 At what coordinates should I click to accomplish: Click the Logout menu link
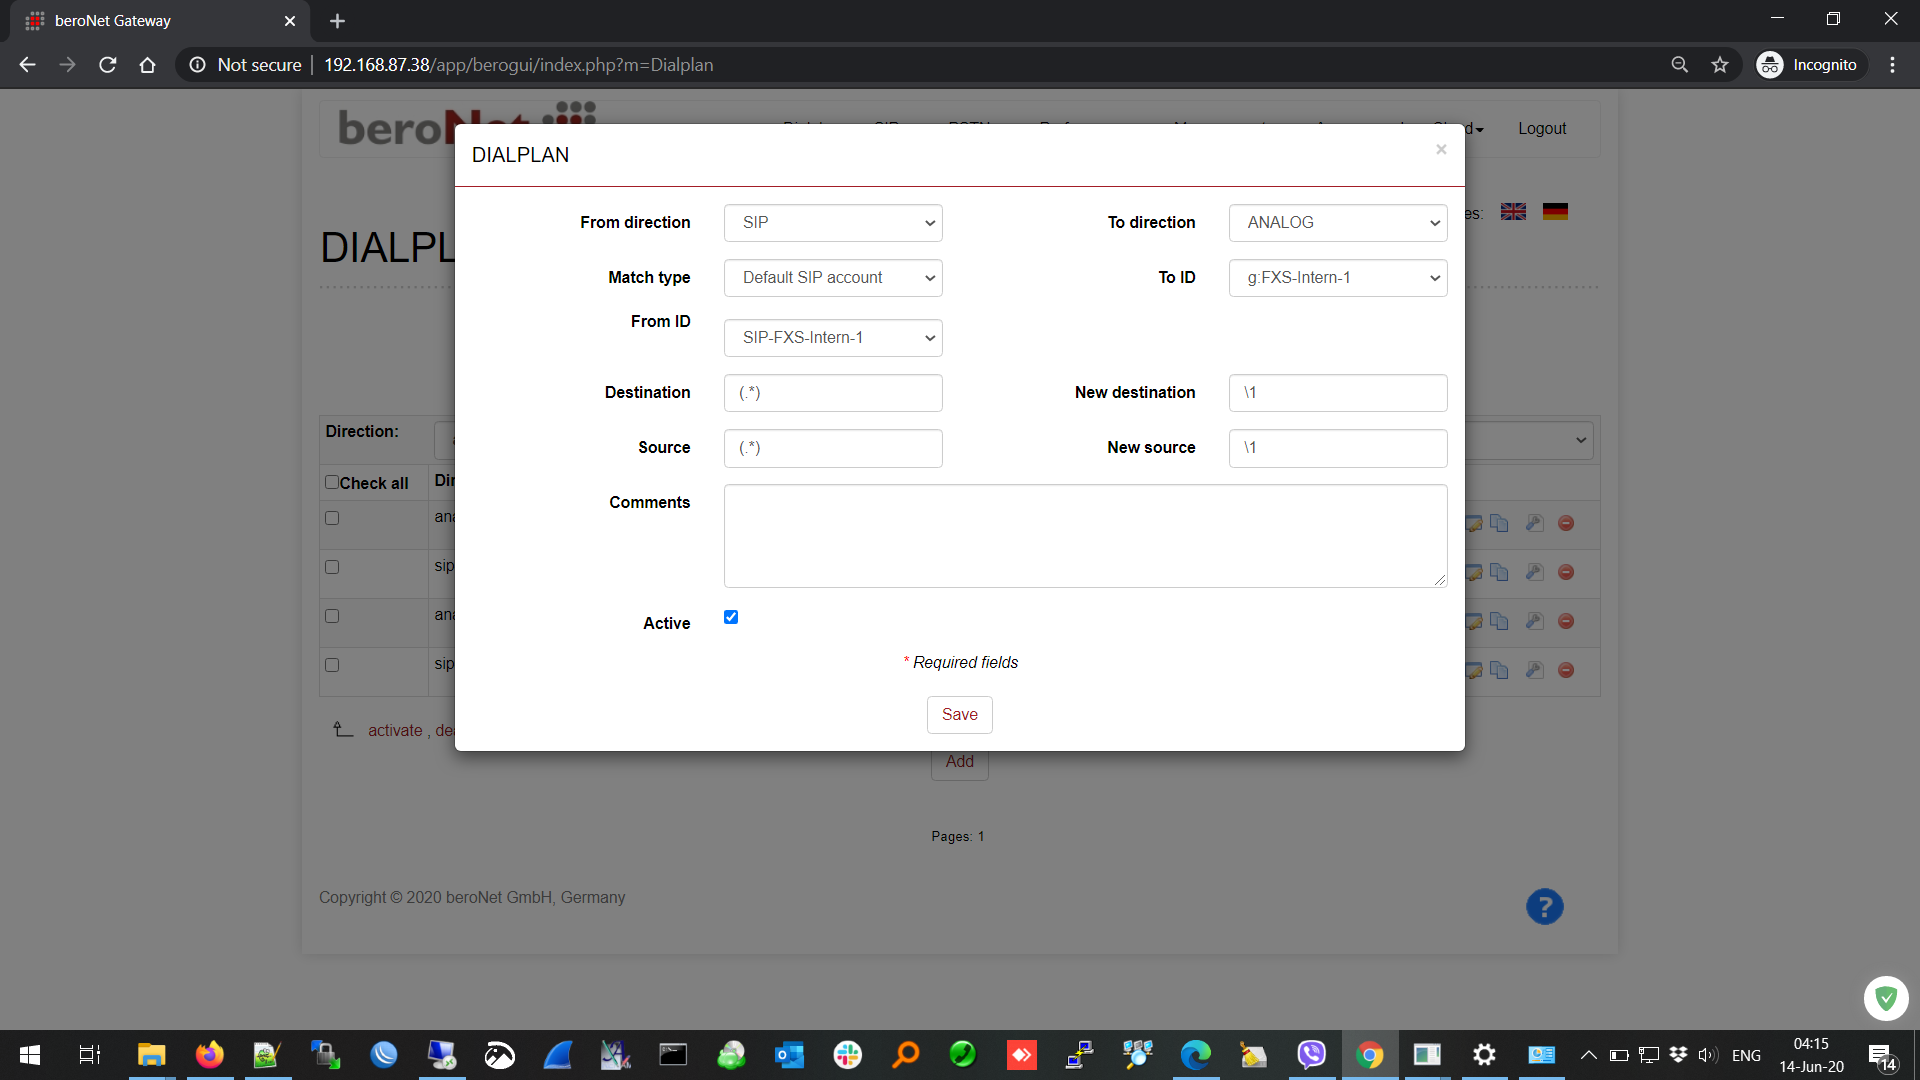1541,129
